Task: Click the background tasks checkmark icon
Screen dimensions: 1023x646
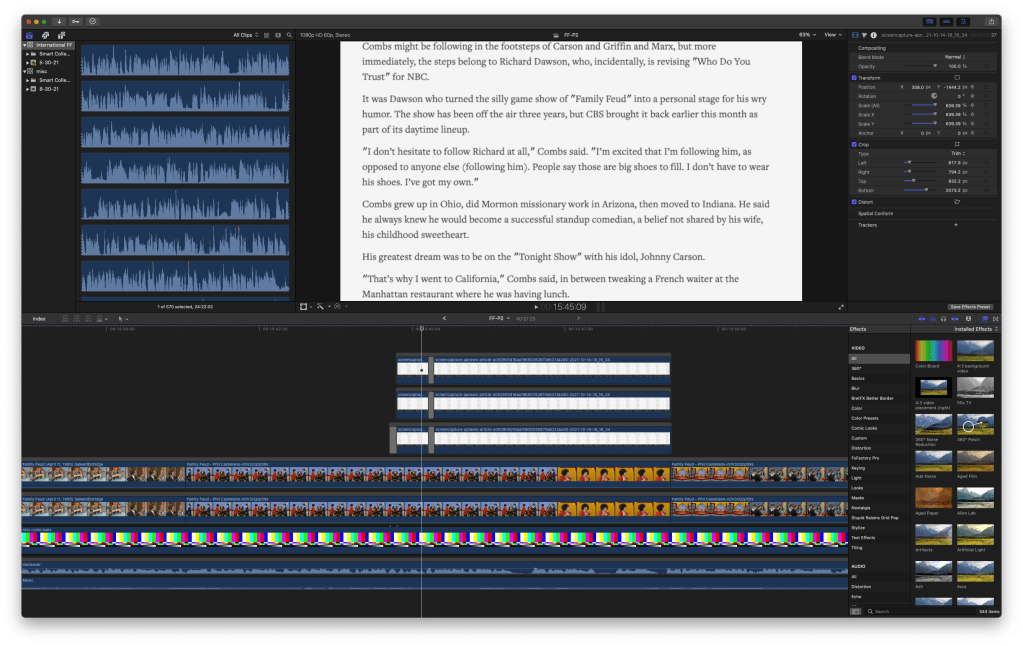Action: pos(93,20)
